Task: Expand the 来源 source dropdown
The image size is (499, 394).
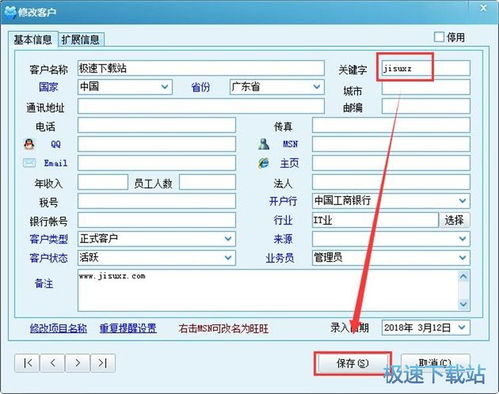Action: [x=462, y=239]
